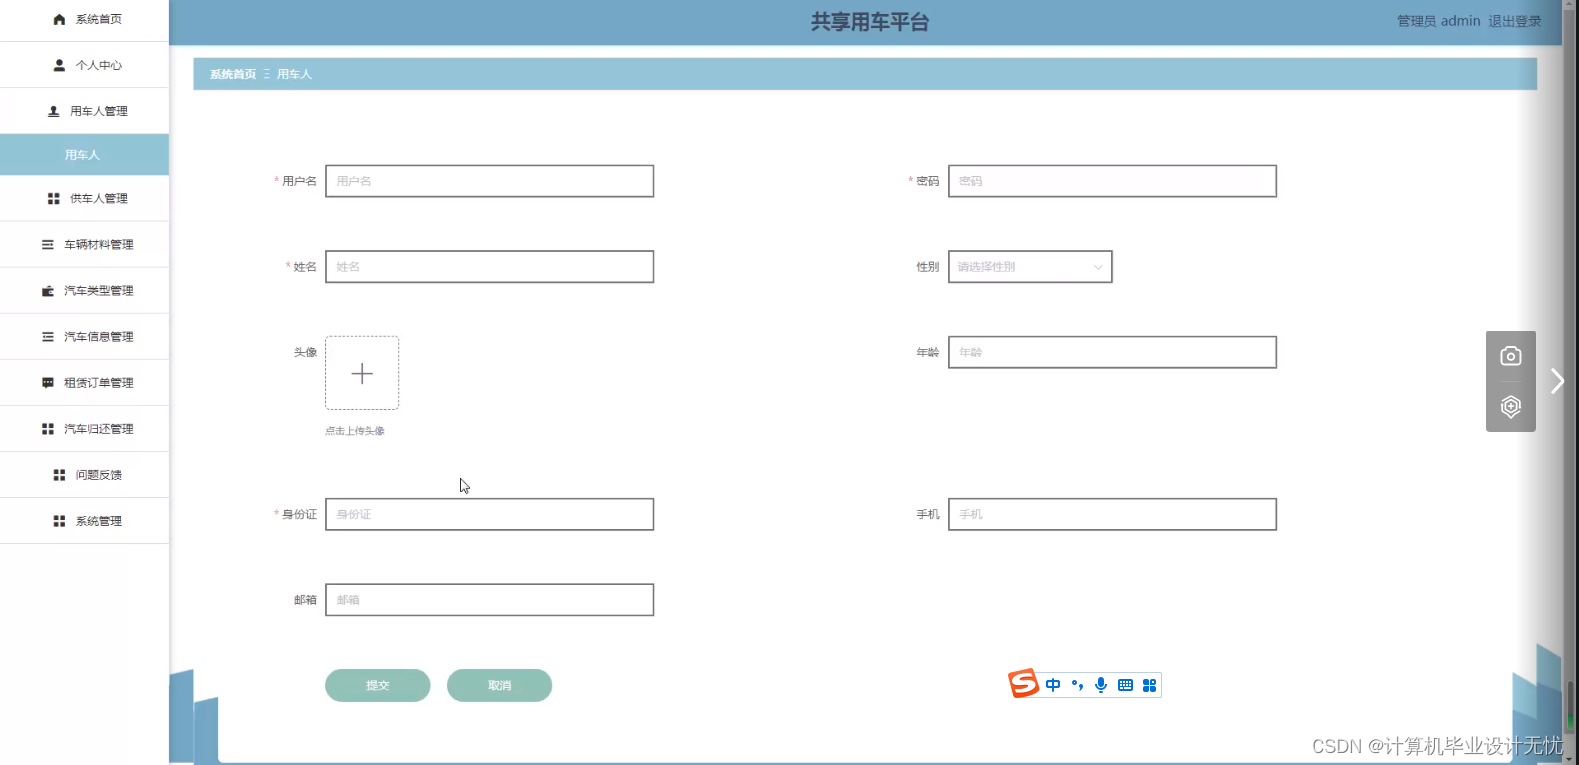The image size is (1579, 765).
Task: Open the IME toolbox grid icon
Action: point(1149,685)
